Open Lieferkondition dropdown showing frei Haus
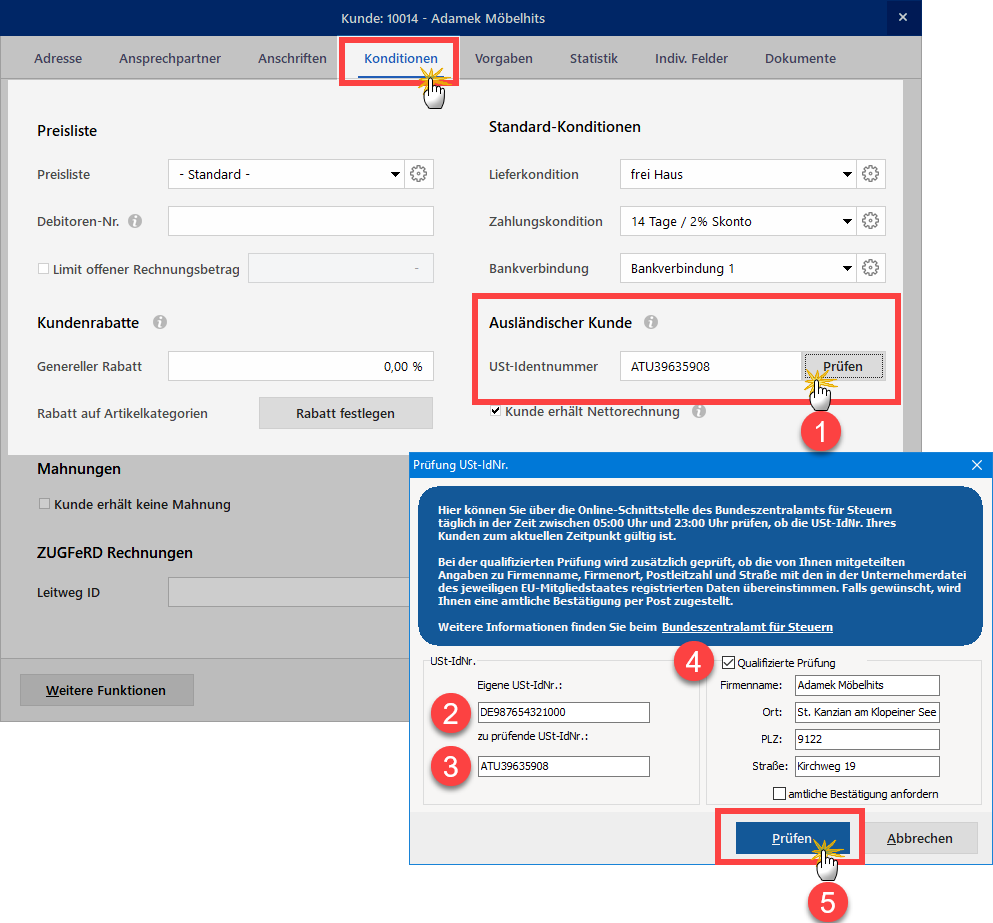This screenshot has width=993, height=923. click(x=846, y=175)
